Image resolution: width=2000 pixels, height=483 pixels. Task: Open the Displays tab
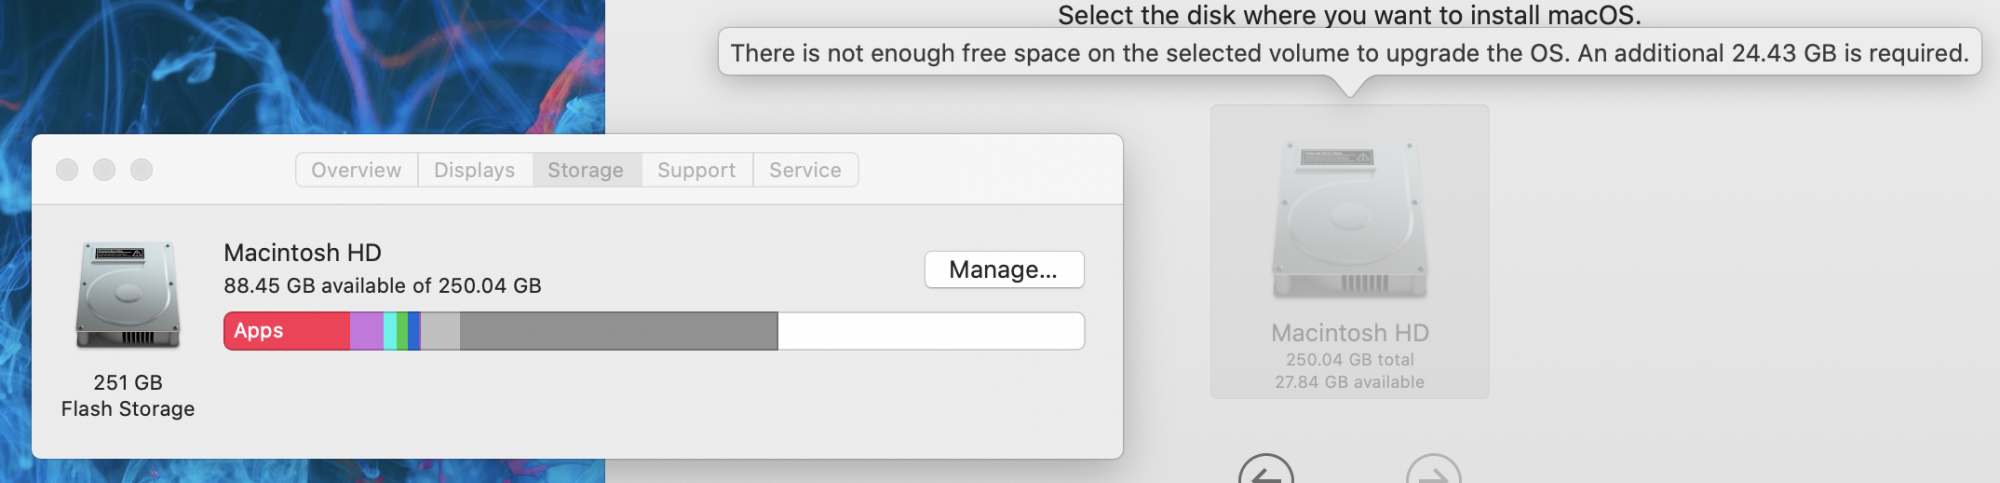point(474,170)
